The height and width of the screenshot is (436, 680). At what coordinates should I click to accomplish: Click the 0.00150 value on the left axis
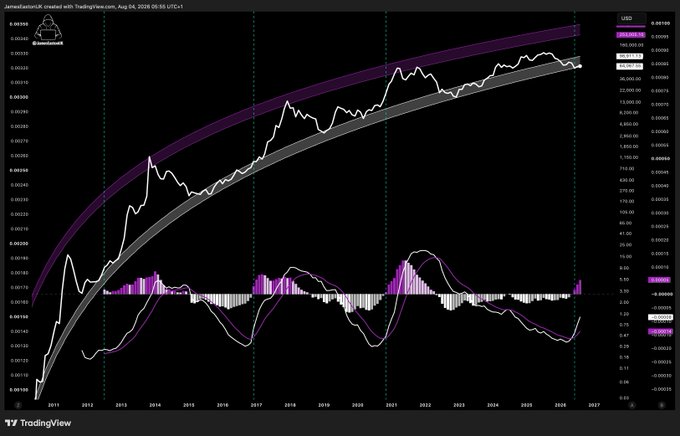tap(19, 317)
